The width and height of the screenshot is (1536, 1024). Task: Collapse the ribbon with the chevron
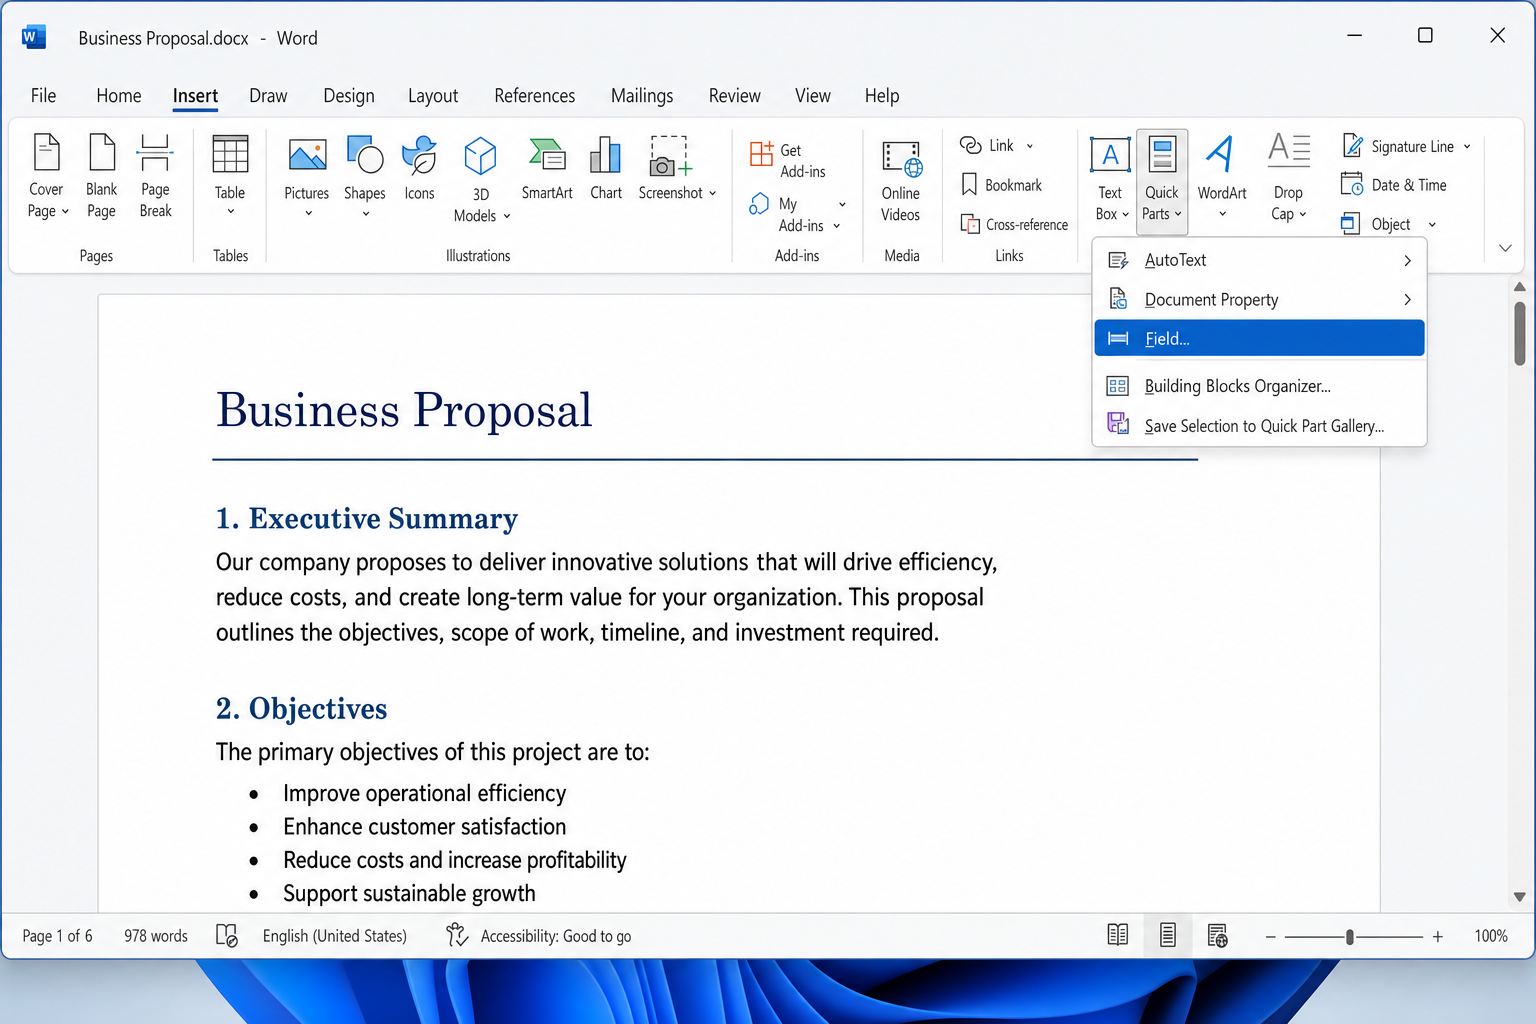coord(1505,247)
